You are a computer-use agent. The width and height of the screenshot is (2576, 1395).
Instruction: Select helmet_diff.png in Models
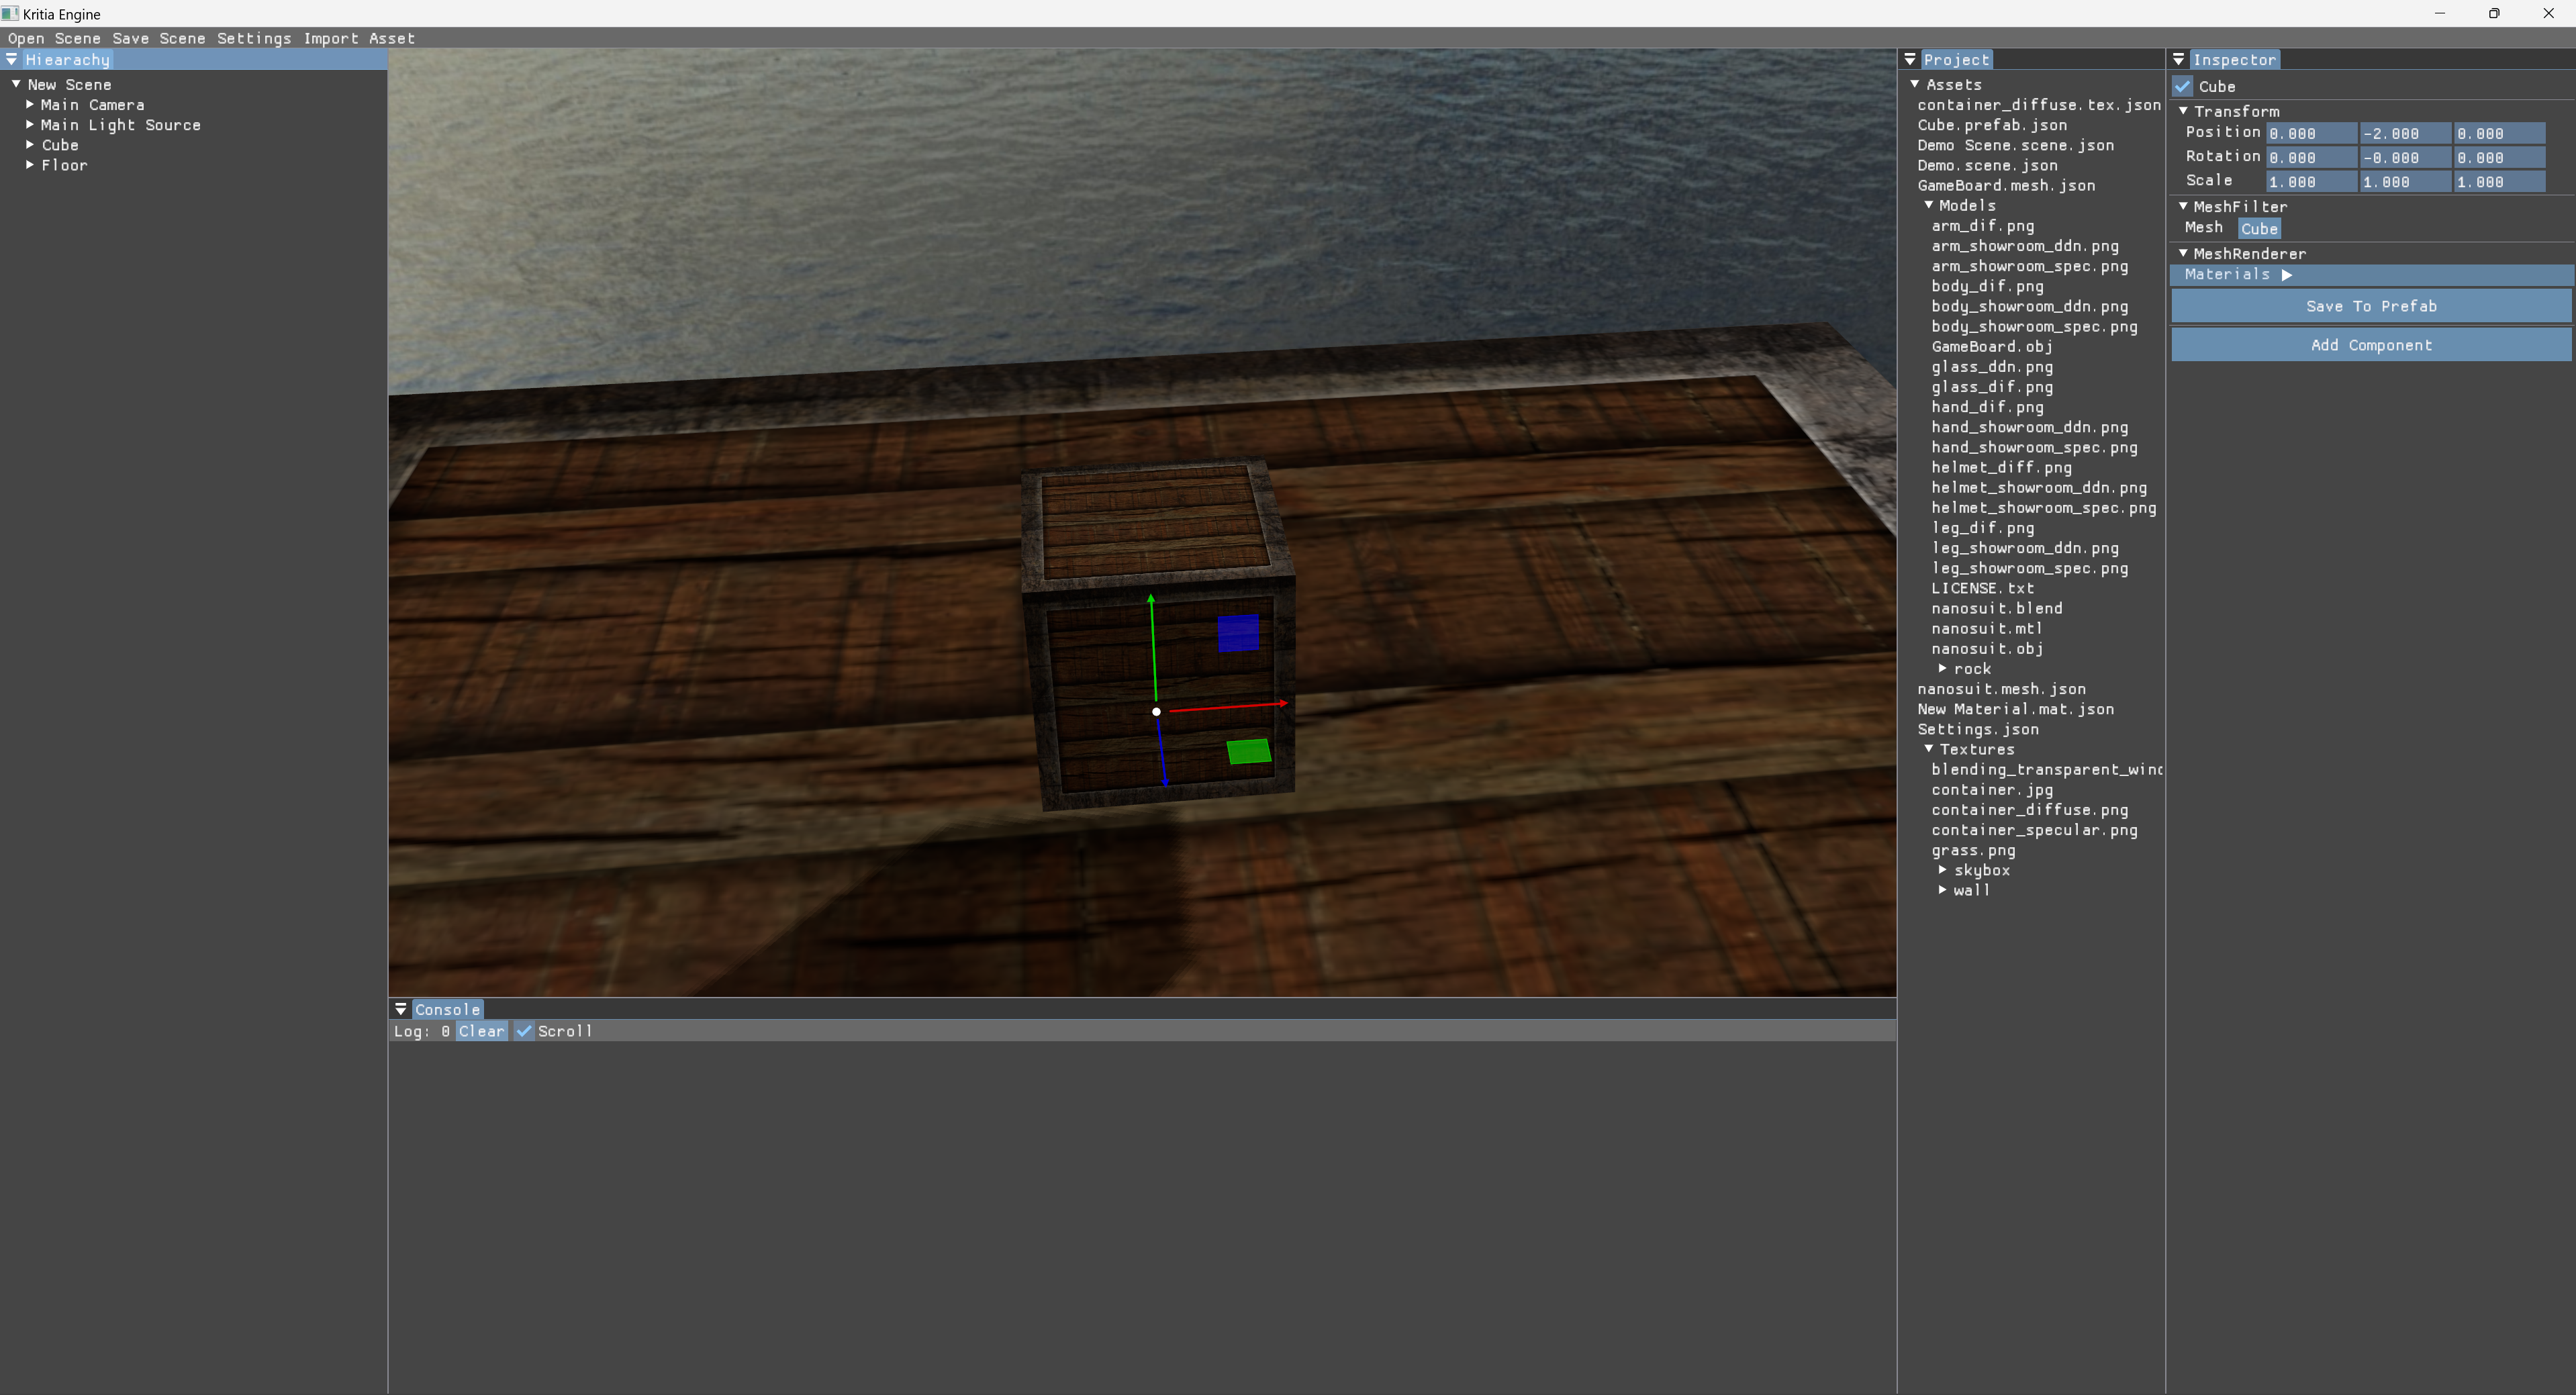[x=2001, y=467]
